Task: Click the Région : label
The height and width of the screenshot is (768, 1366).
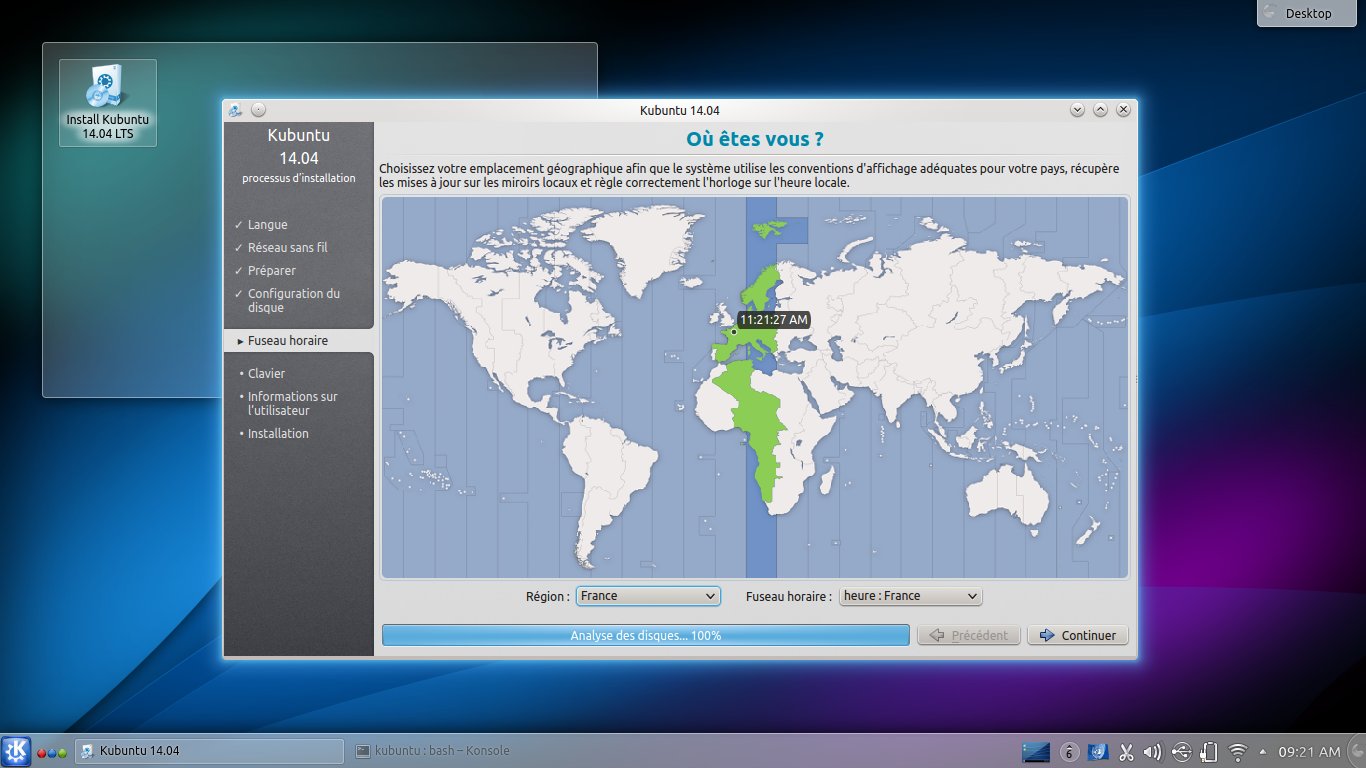Action: (548, 596)
